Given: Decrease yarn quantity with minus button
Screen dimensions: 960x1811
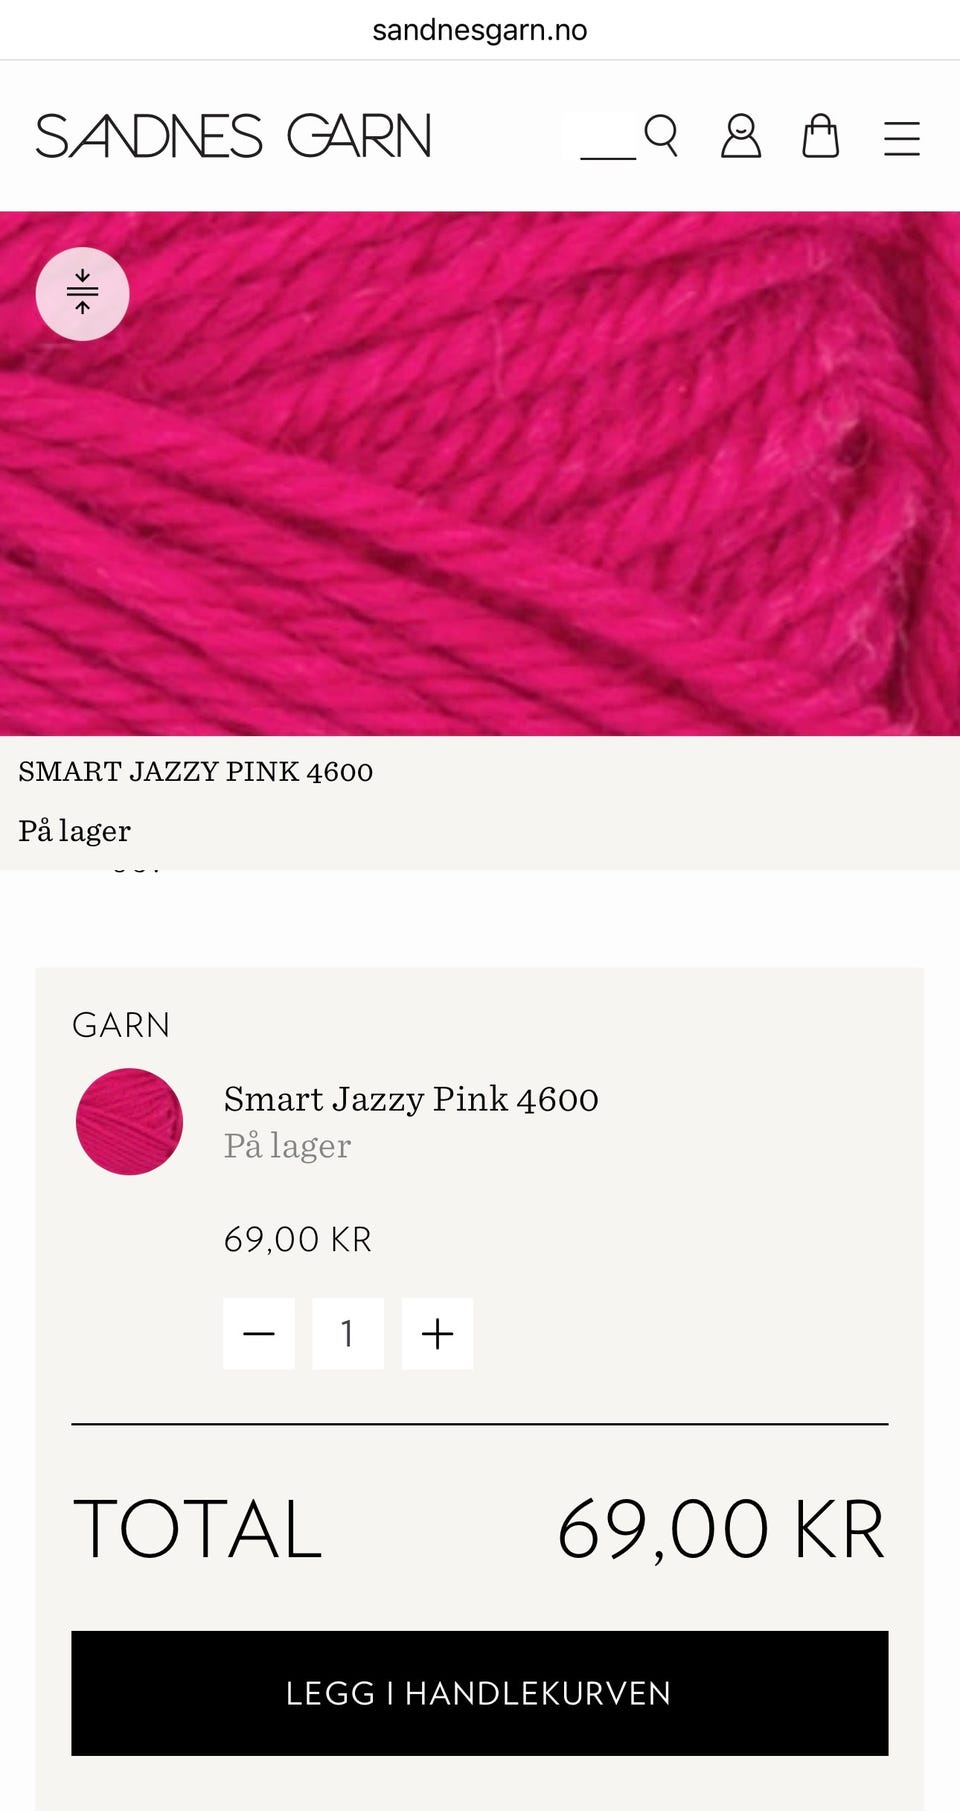Looking at the screenshot, I should tap(259, 1333).
